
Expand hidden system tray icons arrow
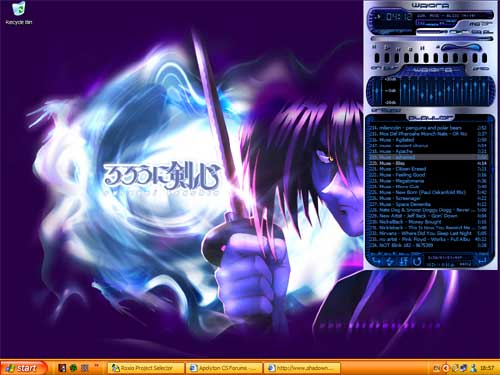[446, 368]
